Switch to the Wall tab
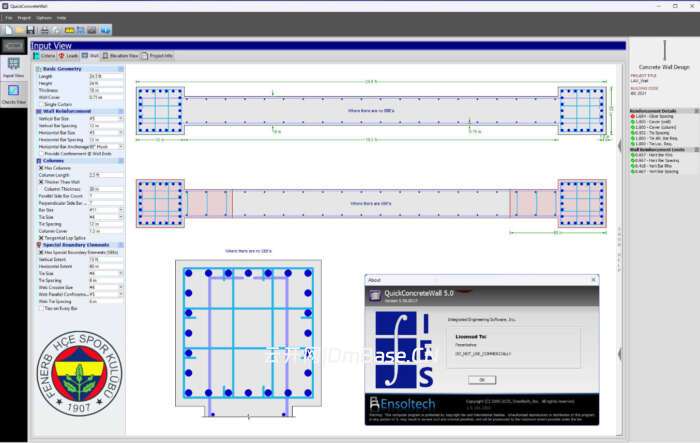This screenshot has height=443, width=700. (91, 56)
